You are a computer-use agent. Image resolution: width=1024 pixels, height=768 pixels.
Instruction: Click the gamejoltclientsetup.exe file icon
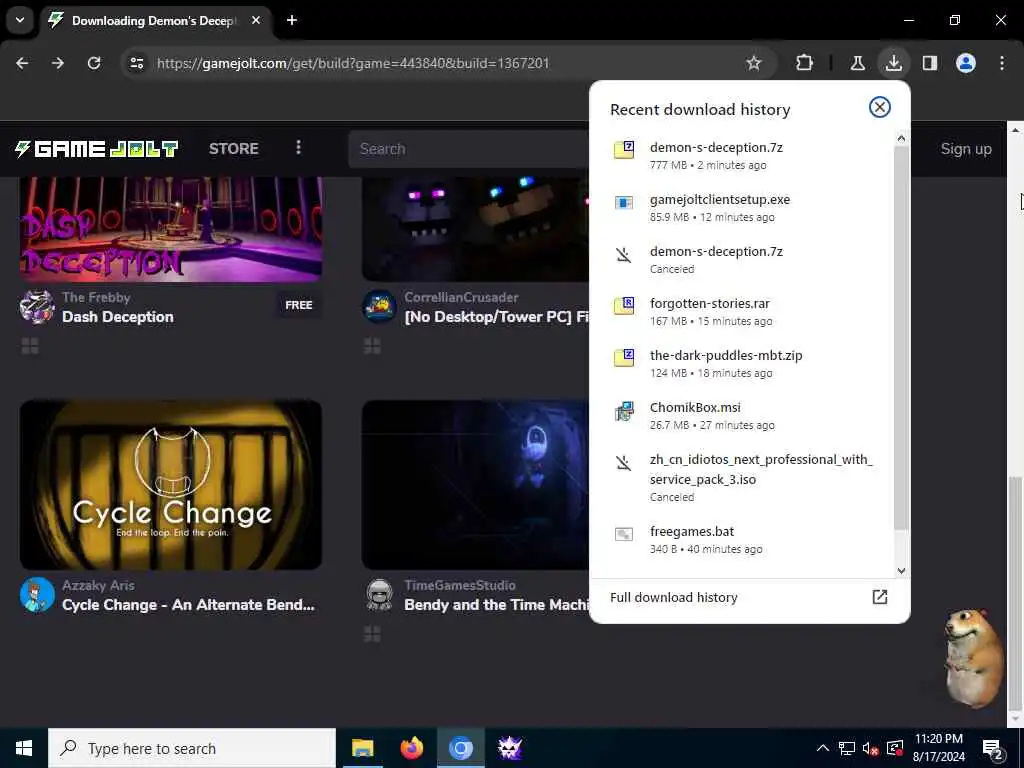[x=624, y=202]
